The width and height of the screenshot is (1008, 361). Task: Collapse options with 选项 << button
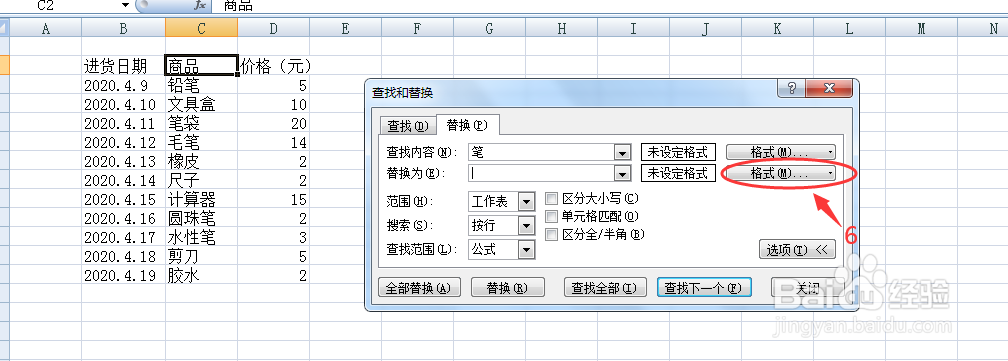pos(797,250)
